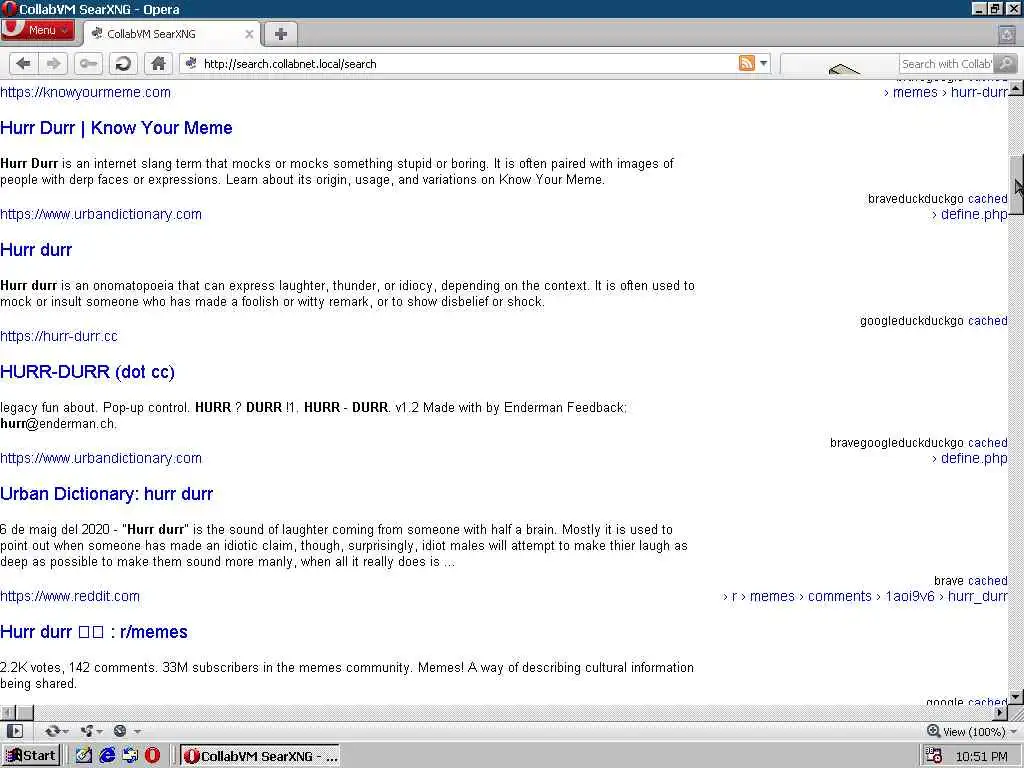
Task: Open the https://knowyourmeme.com URL link
Action: tap(86, 92)
